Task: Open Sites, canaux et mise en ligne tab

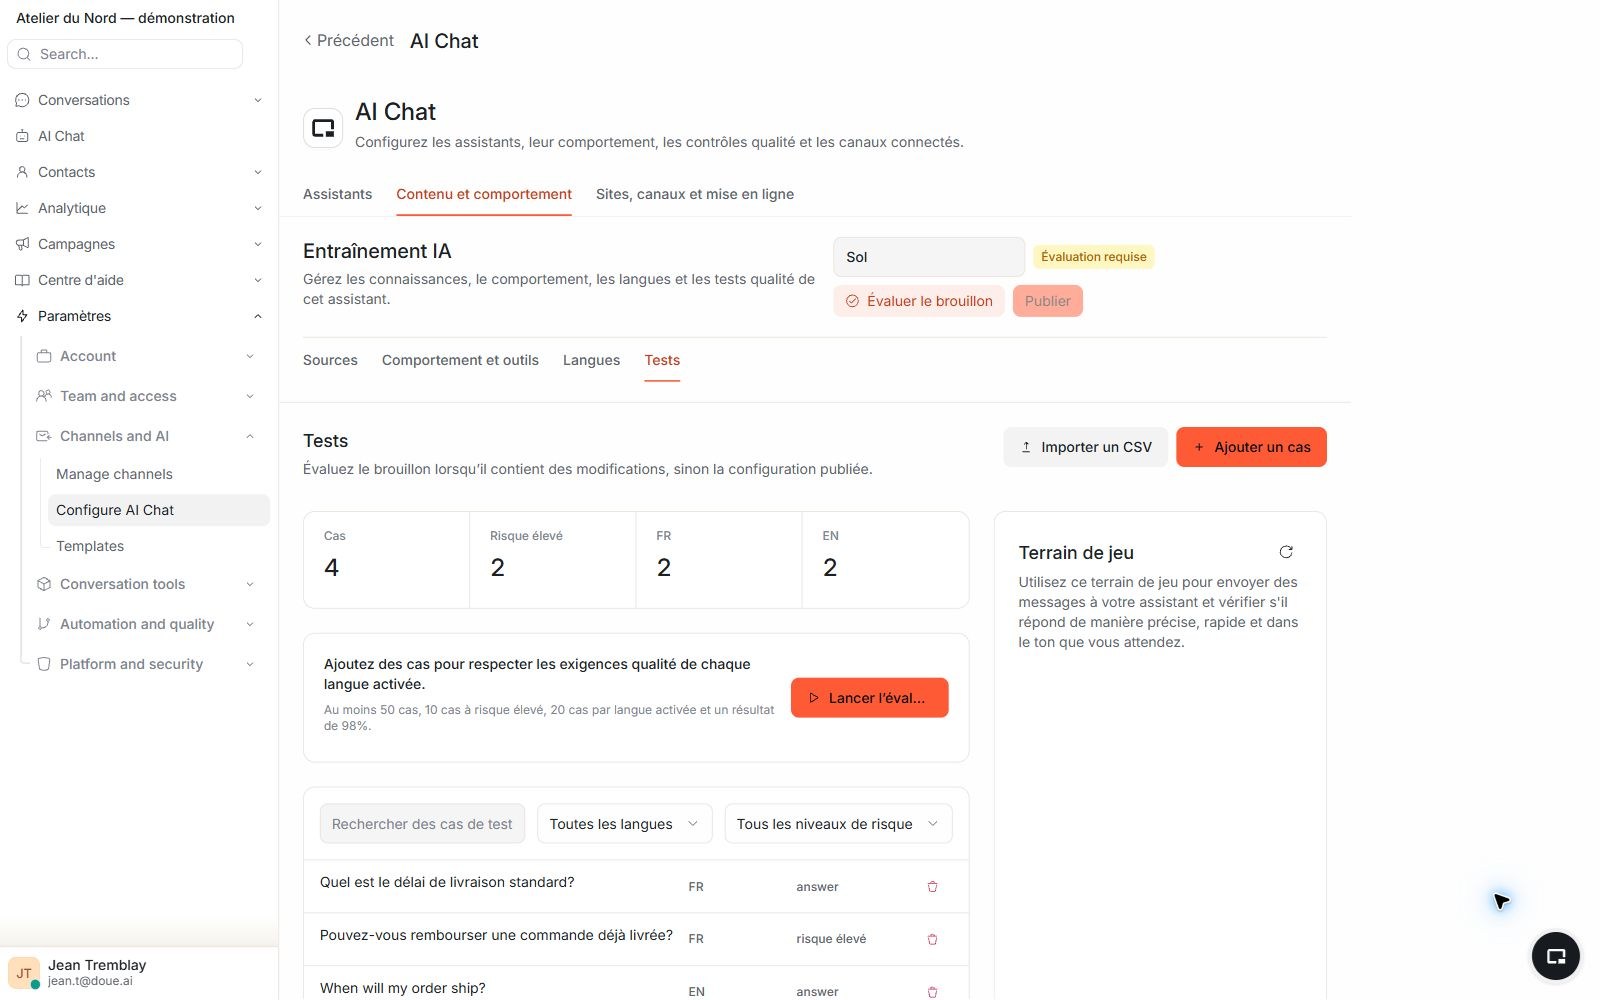Action: 695,194
